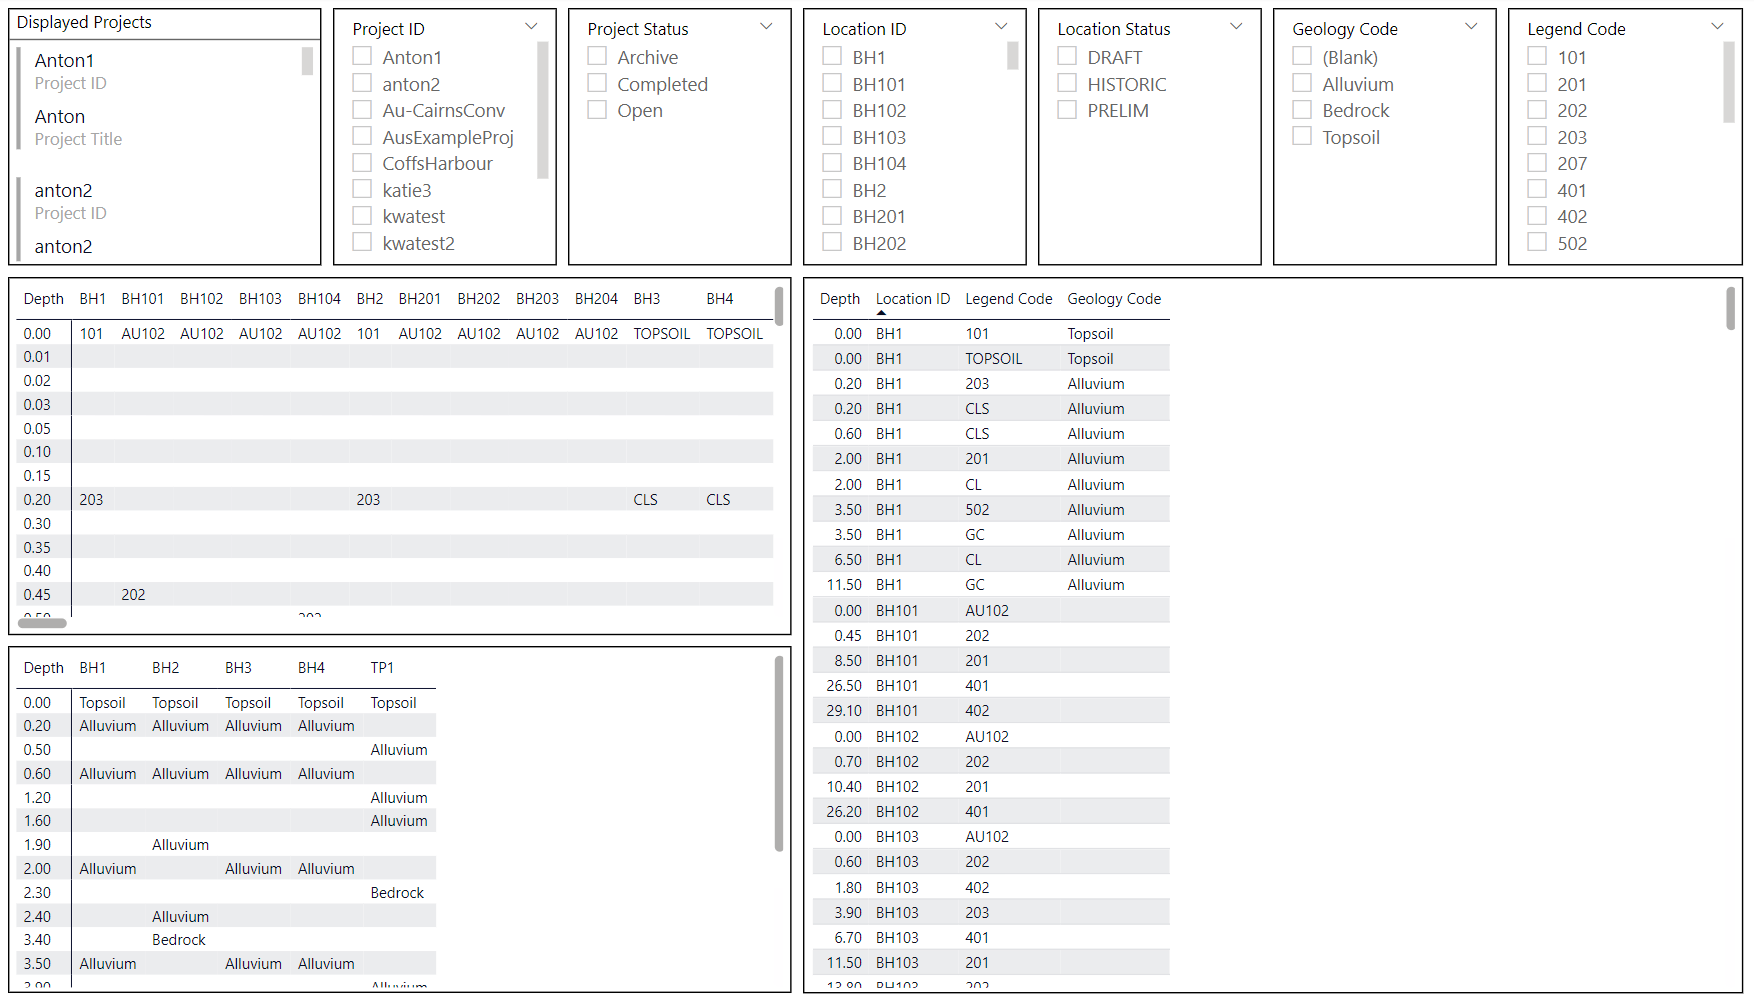
Task: Select BH101 in the Location ID slicer
Action: pos(832,84)
